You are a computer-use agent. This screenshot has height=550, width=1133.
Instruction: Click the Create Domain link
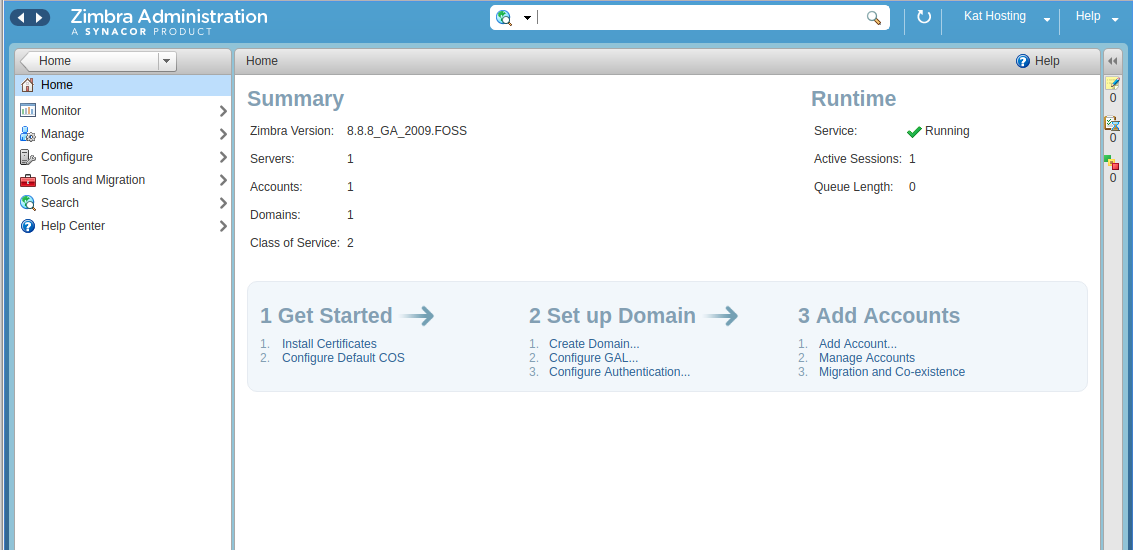coord(594,344)
